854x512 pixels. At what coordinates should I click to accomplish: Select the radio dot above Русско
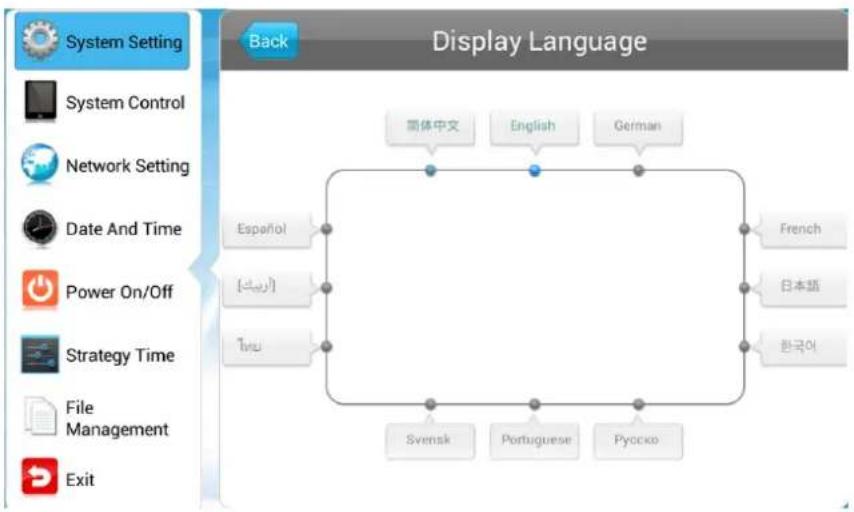pos(639,404)
